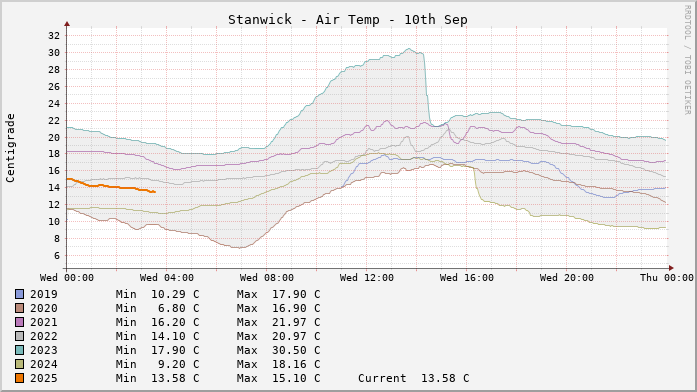Select the '2021' legend label
Screen dimensions: 697x392
(x=44, y=322)
